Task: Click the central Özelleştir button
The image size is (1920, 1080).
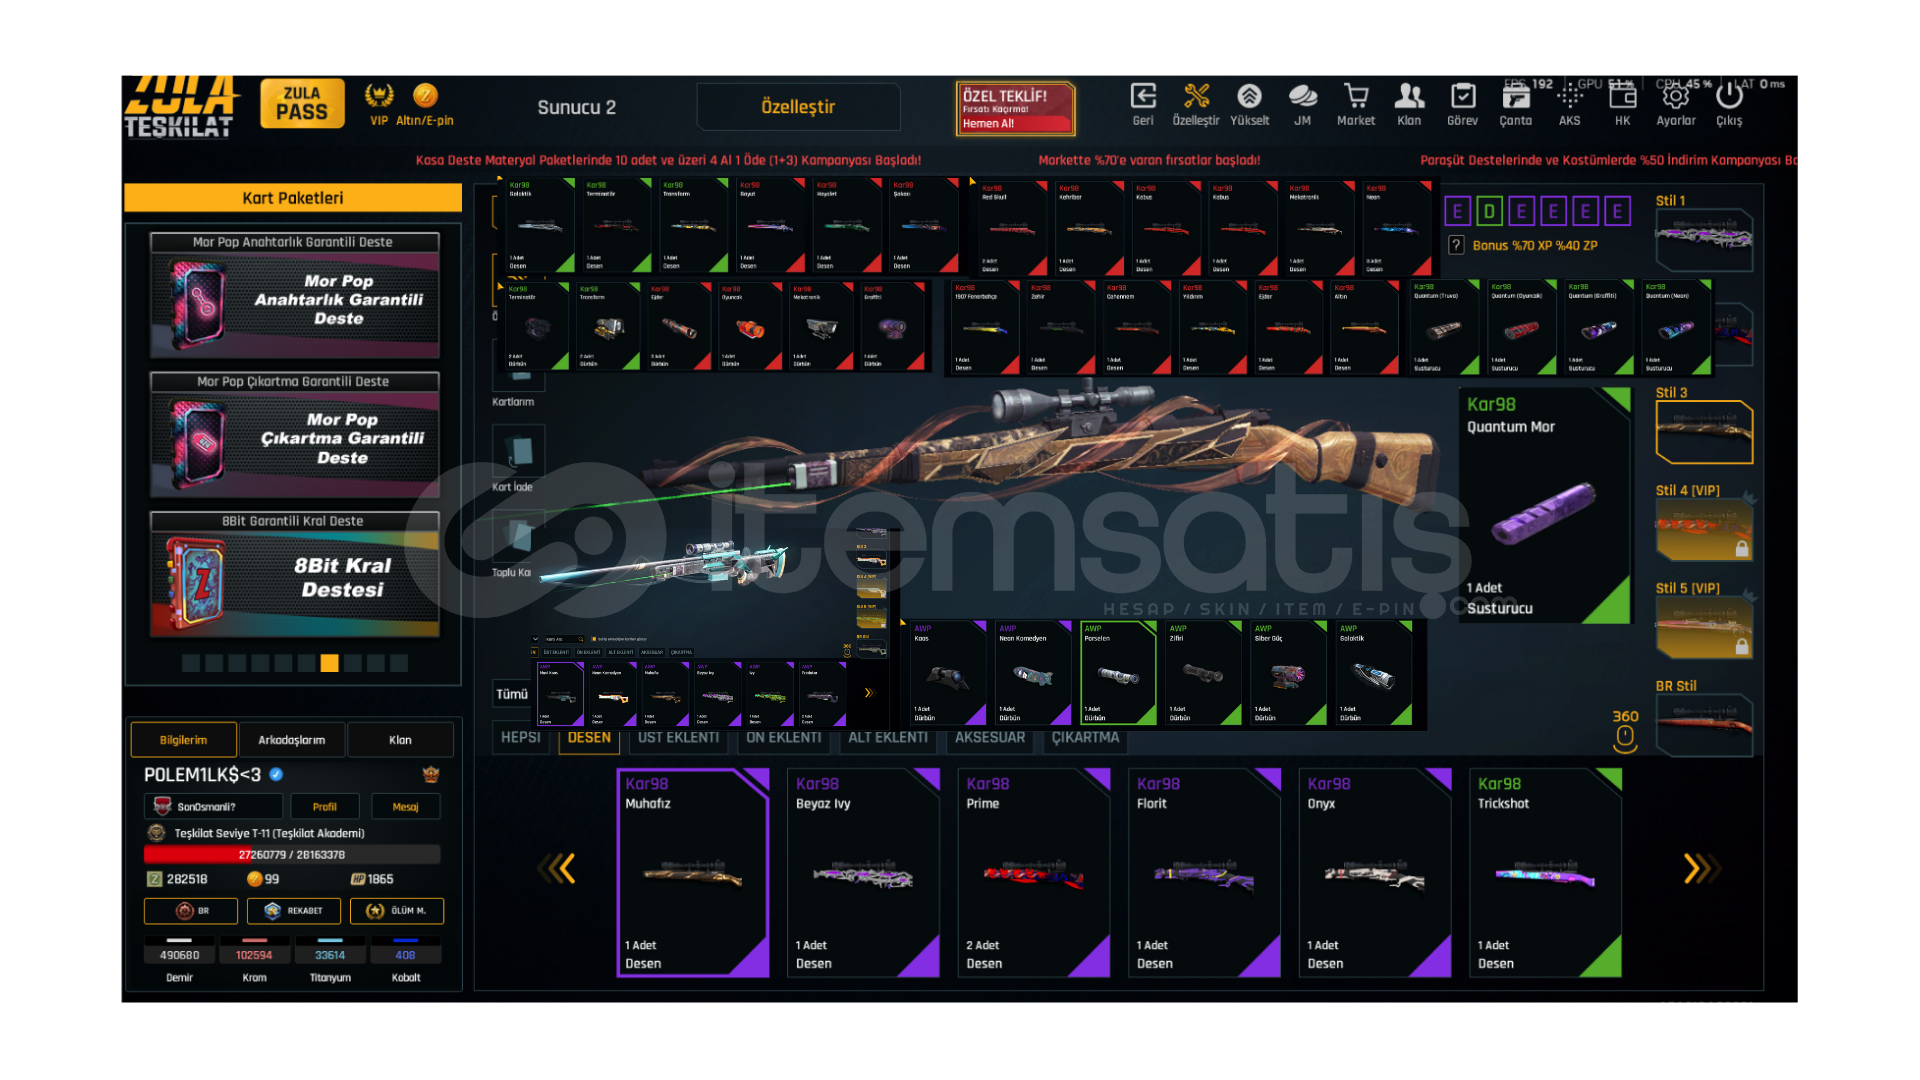Action: click(798, 107)
